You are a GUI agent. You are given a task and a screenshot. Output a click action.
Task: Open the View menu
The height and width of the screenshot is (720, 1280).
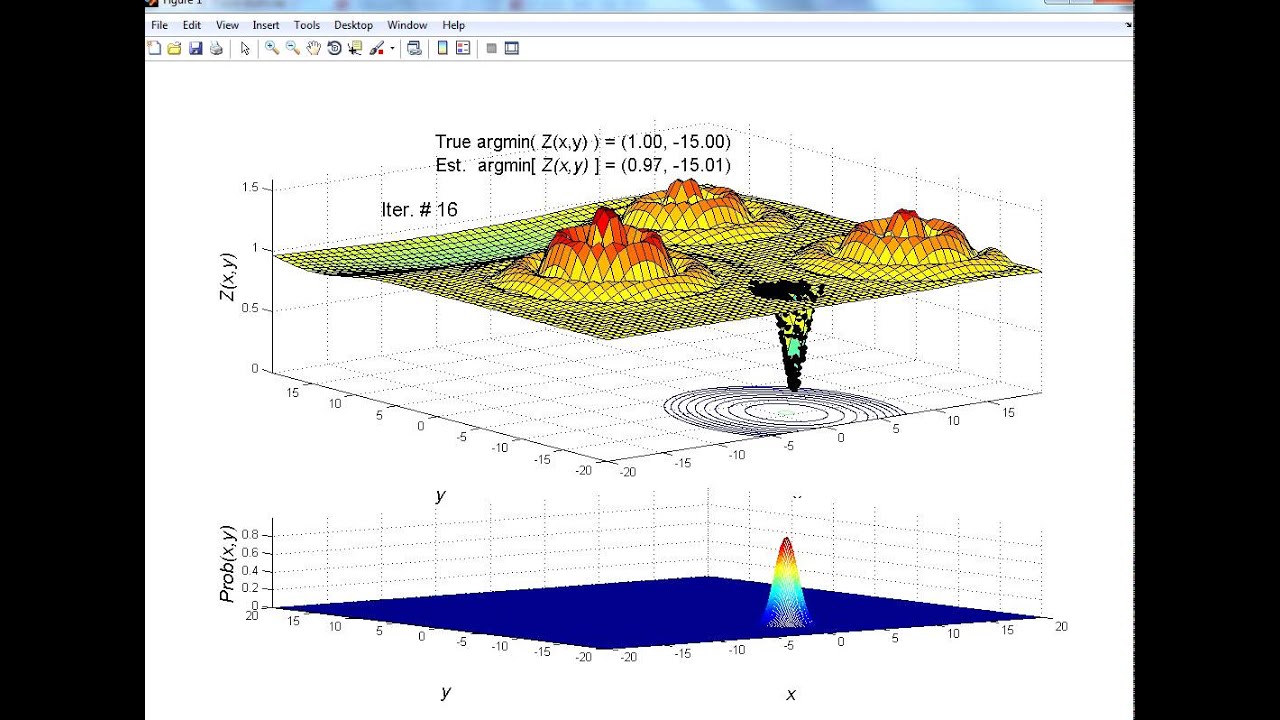pos(227,25)
